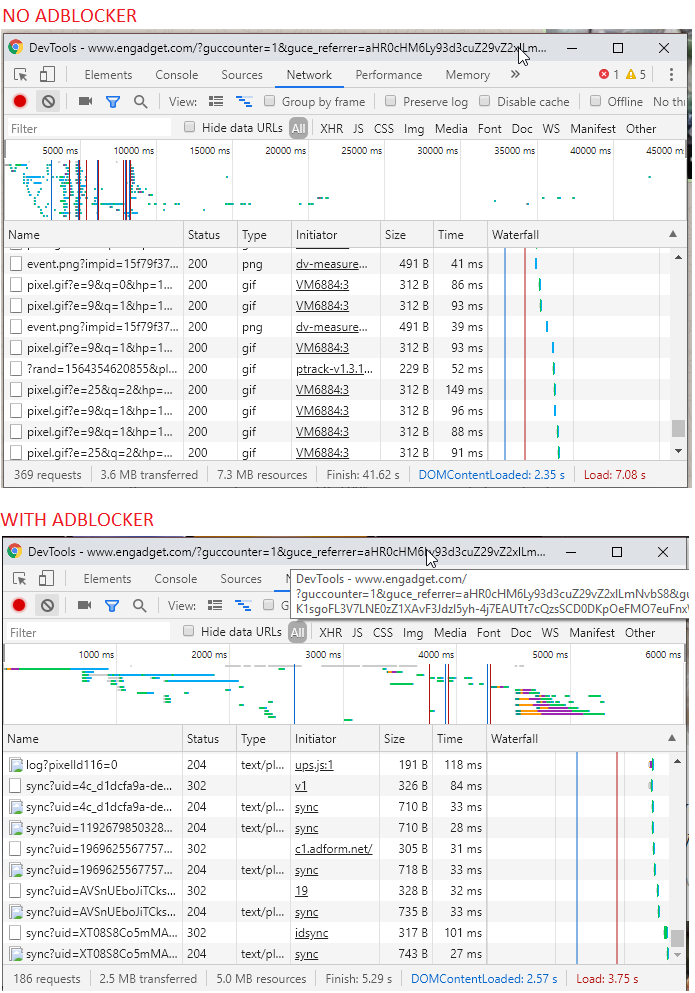Image resolution: width=695 pixels, height=993 pixels.
Task: Open the DevTools three-dot menu in the top window
Action: (x=671, y=75)
